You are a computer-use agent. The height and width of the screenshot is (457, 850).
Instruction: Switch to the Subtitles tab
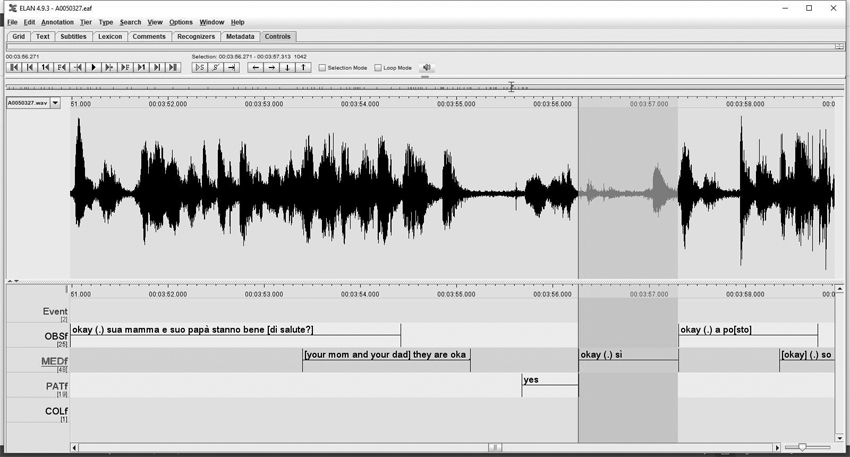point(73,36)
